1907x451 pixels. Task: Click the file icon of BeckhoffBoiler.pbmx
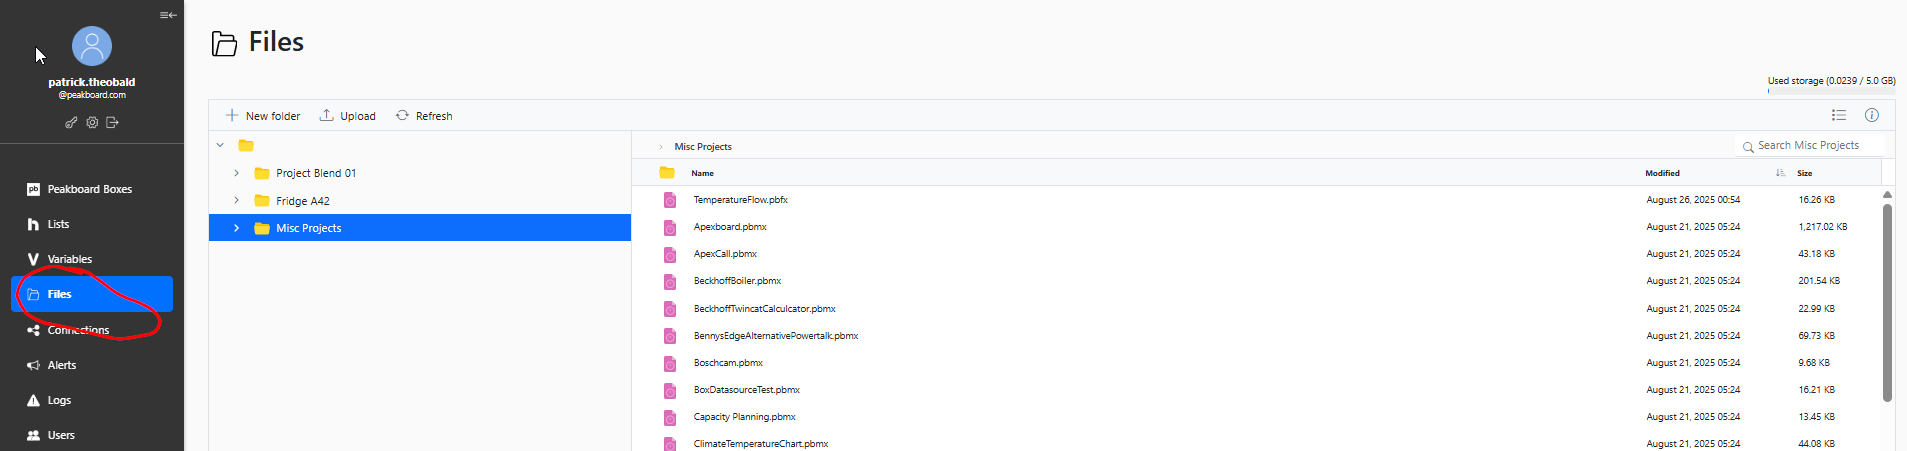(670, 282)
